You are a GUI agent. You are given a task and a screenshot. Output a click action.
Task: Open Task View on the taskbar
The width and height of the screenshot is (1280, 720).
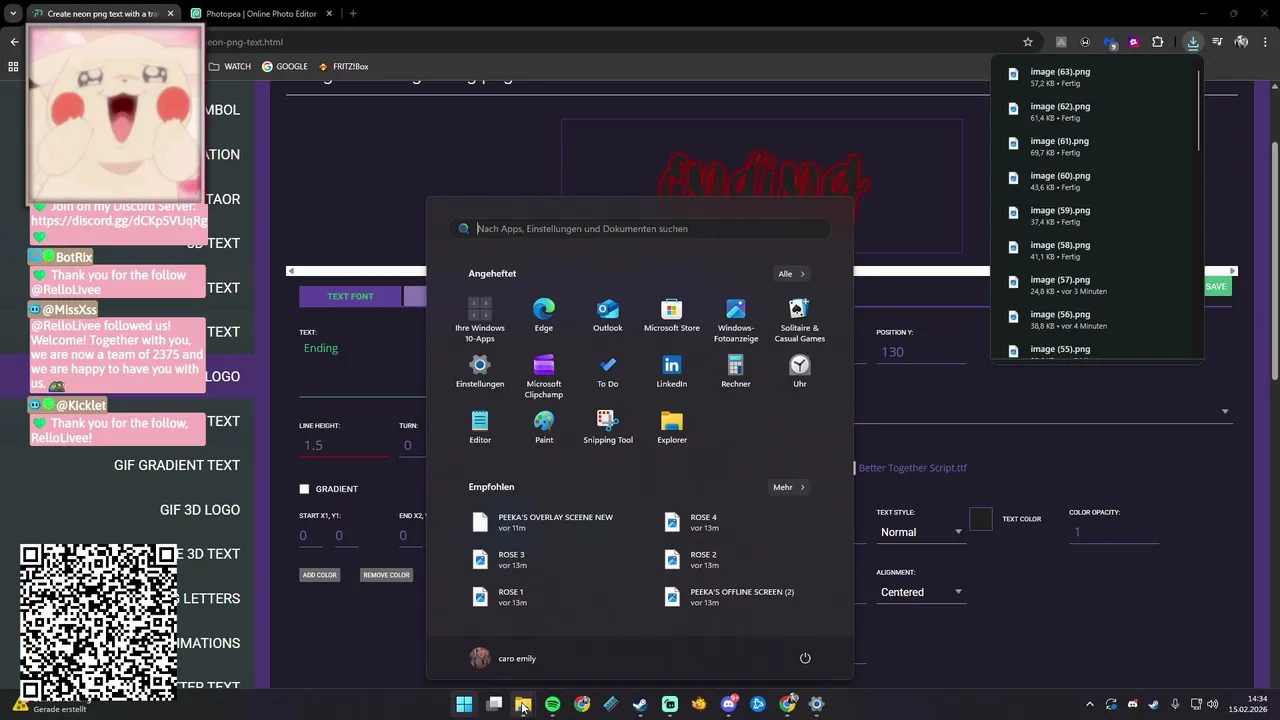click(x=494, y=704)
